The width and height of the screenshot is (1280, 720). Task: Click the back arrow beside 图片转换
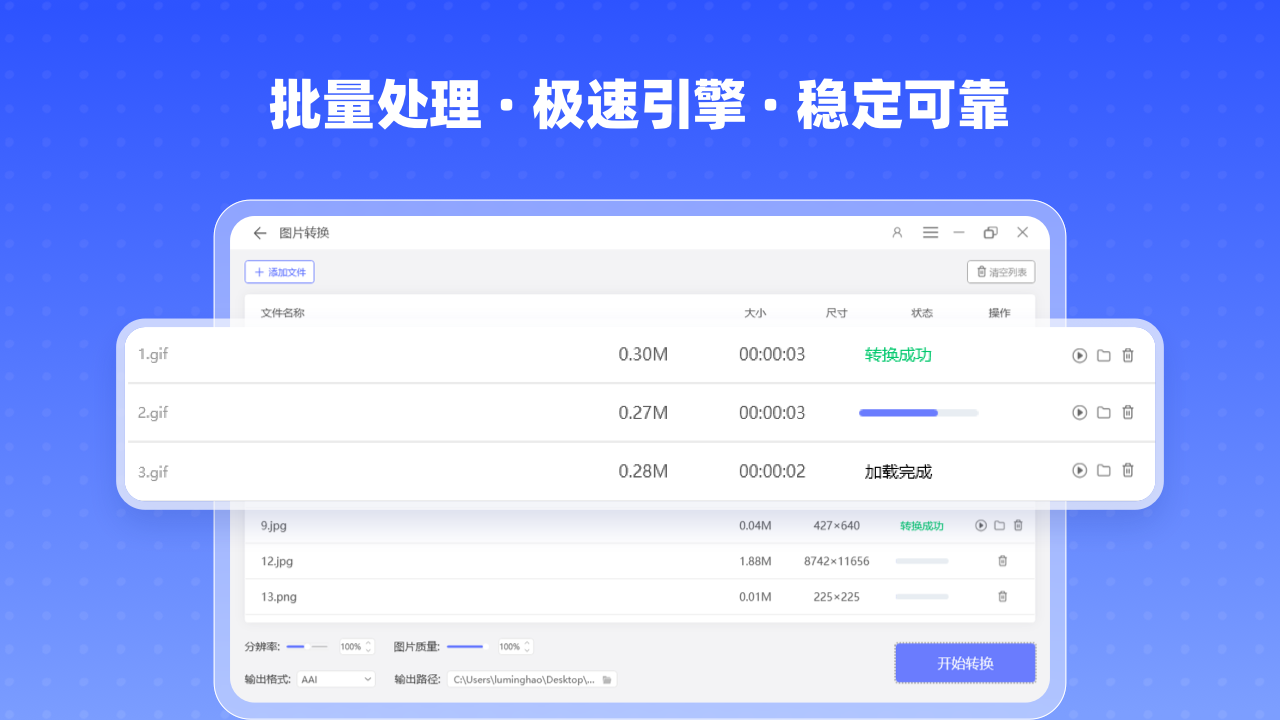pos(259,232)
